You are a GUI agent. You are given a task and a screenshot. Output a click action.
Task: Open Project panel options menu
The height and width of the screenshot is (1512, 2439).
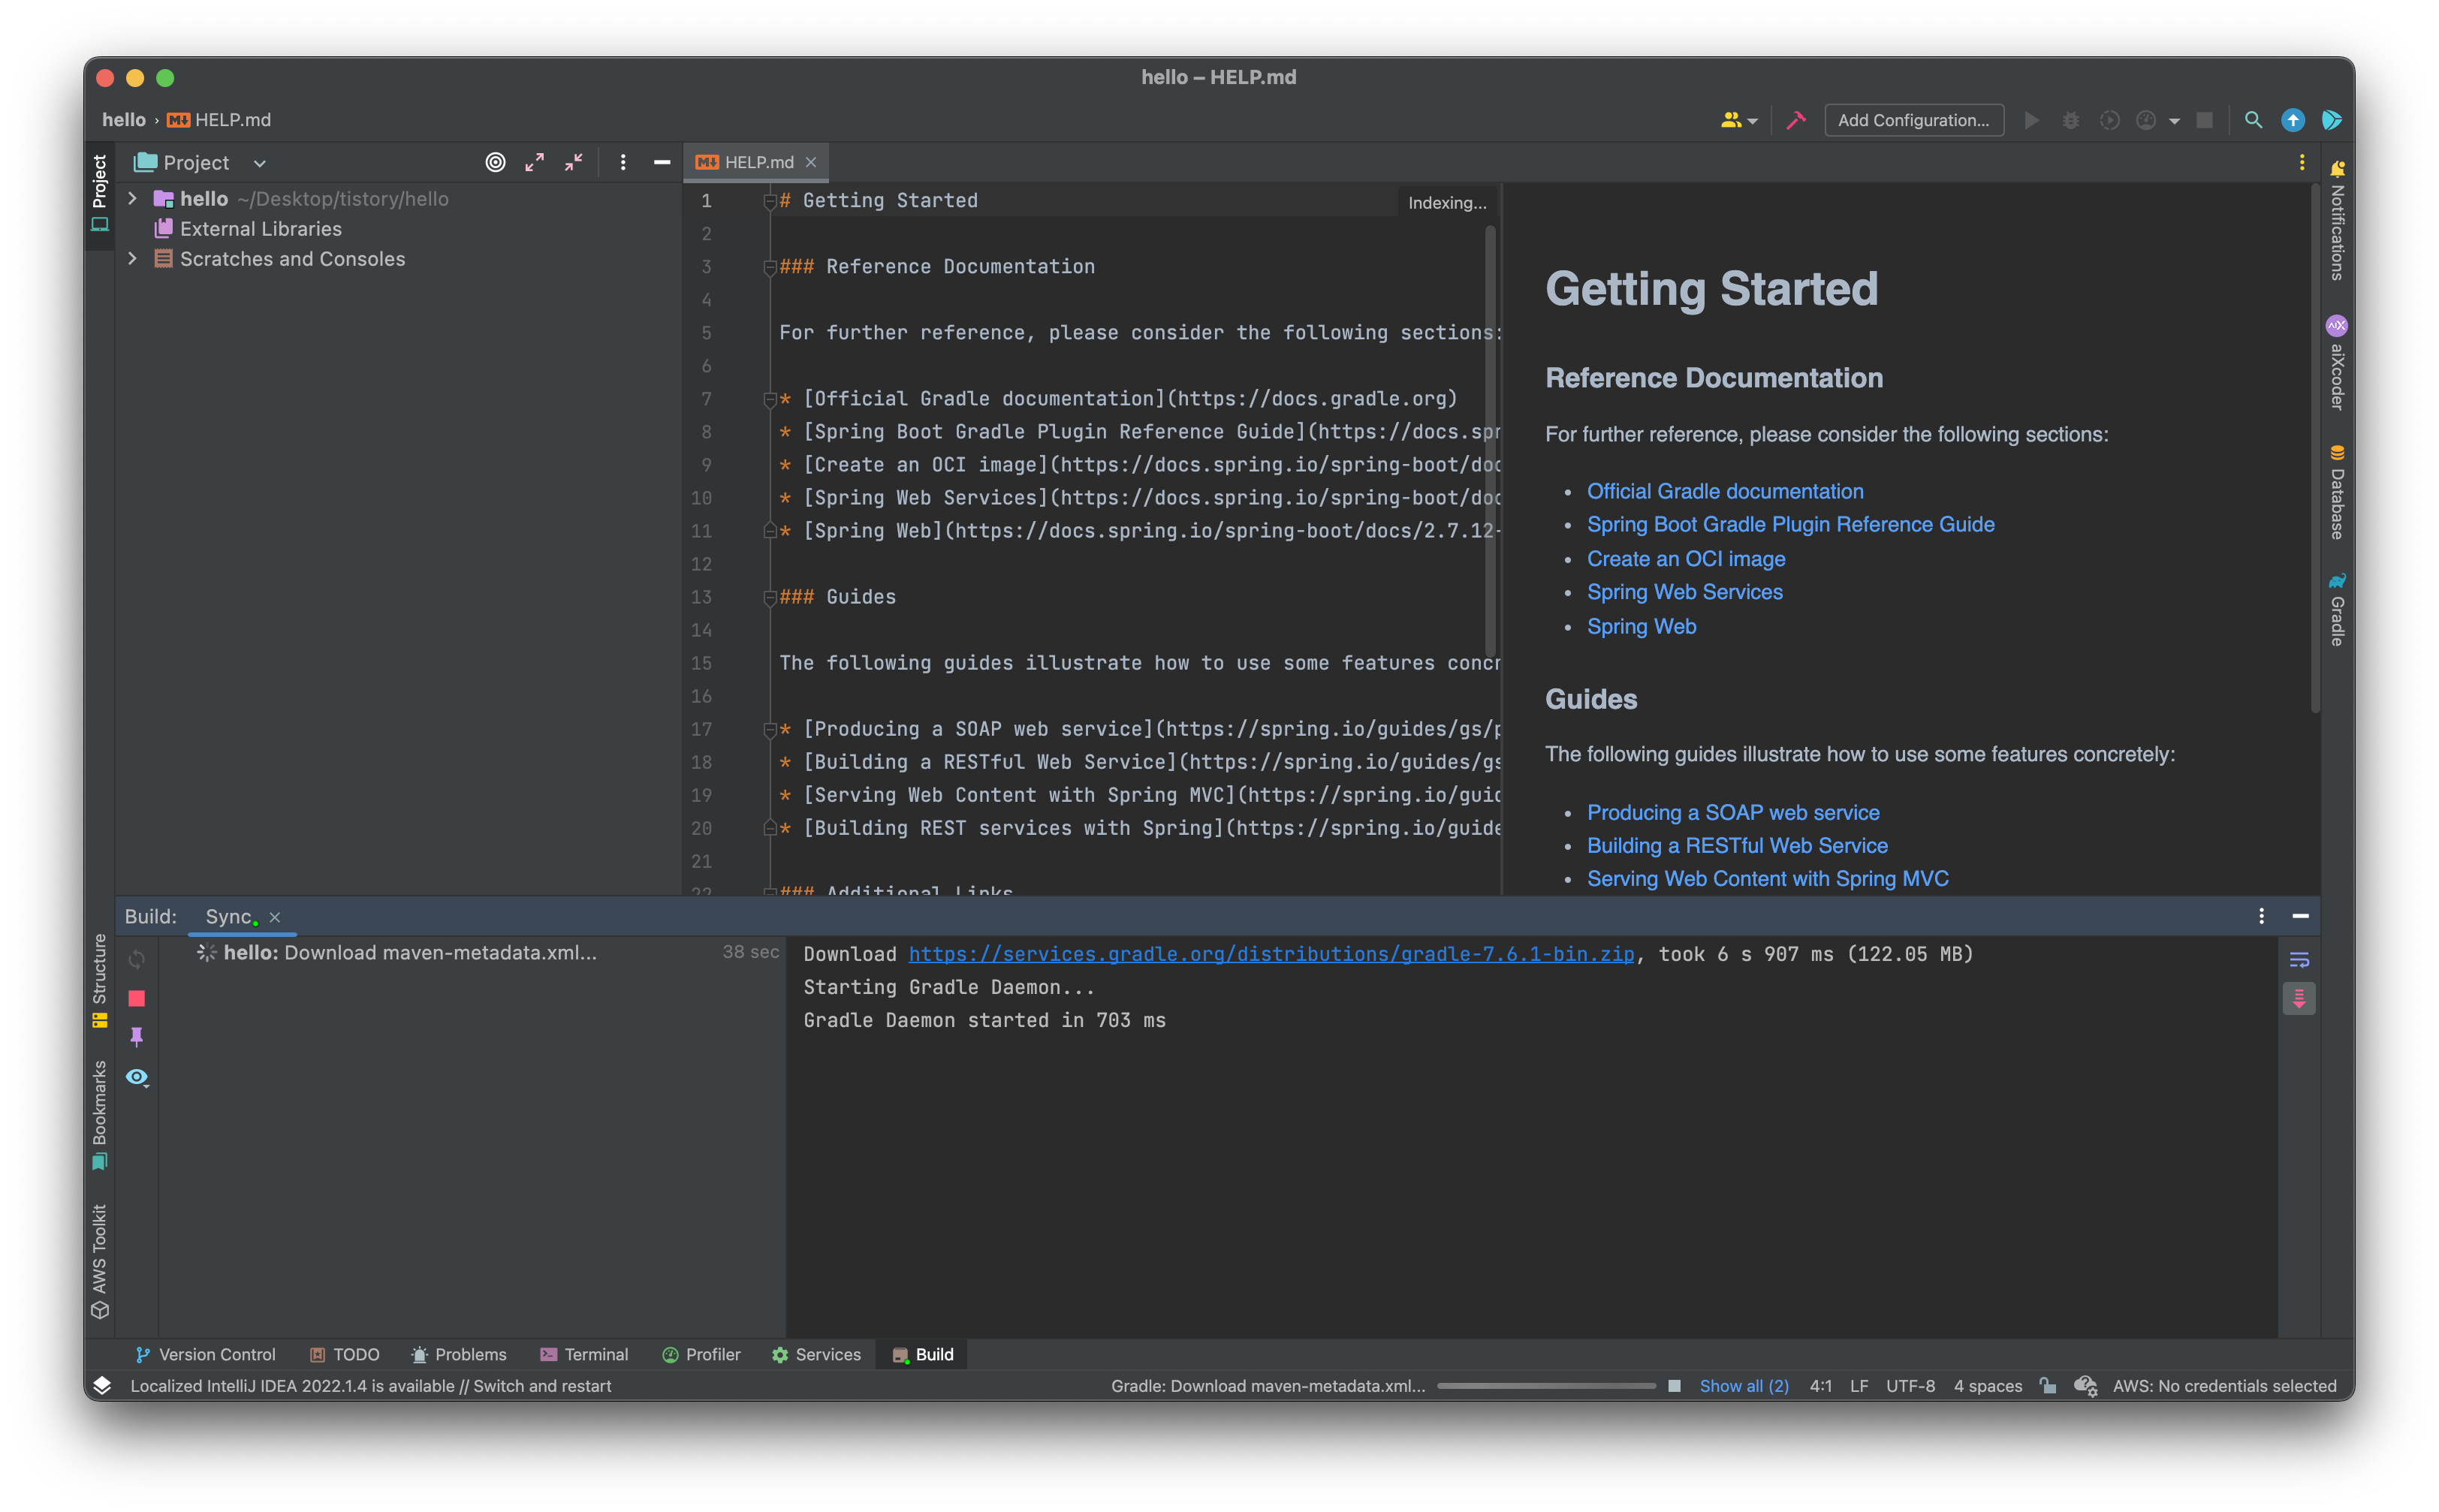[623, 162]
